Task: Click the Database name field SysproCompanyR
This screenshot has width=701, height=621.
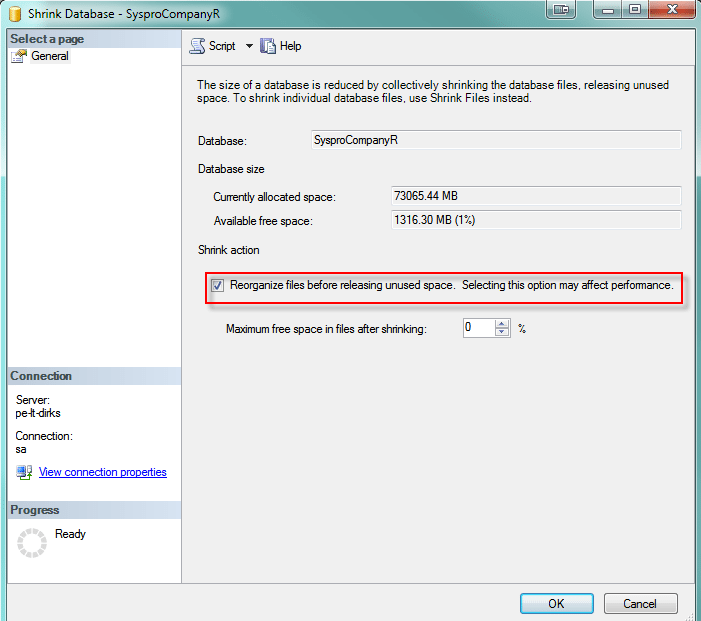Action: tap(496, 140)
